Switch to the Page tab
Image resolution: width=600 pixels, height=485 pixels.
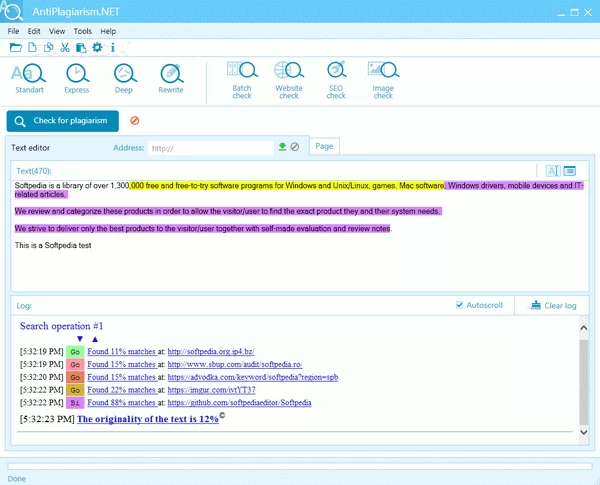click(324, 146)
